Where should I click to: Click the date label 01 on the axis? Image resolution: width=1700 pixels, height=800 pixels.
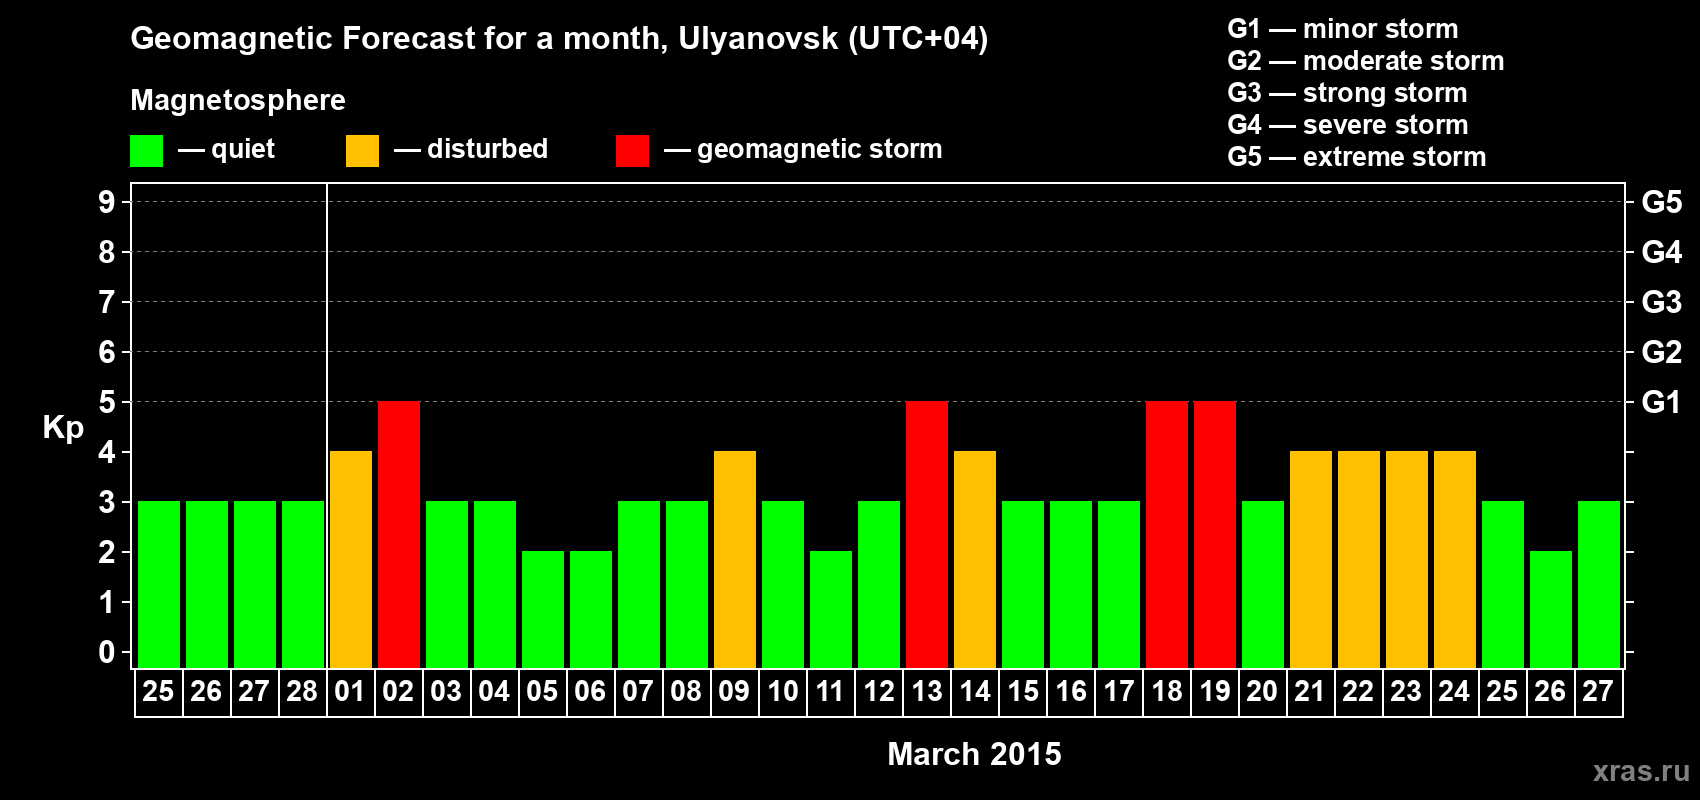pyautogui.click(x=350, y=692)
